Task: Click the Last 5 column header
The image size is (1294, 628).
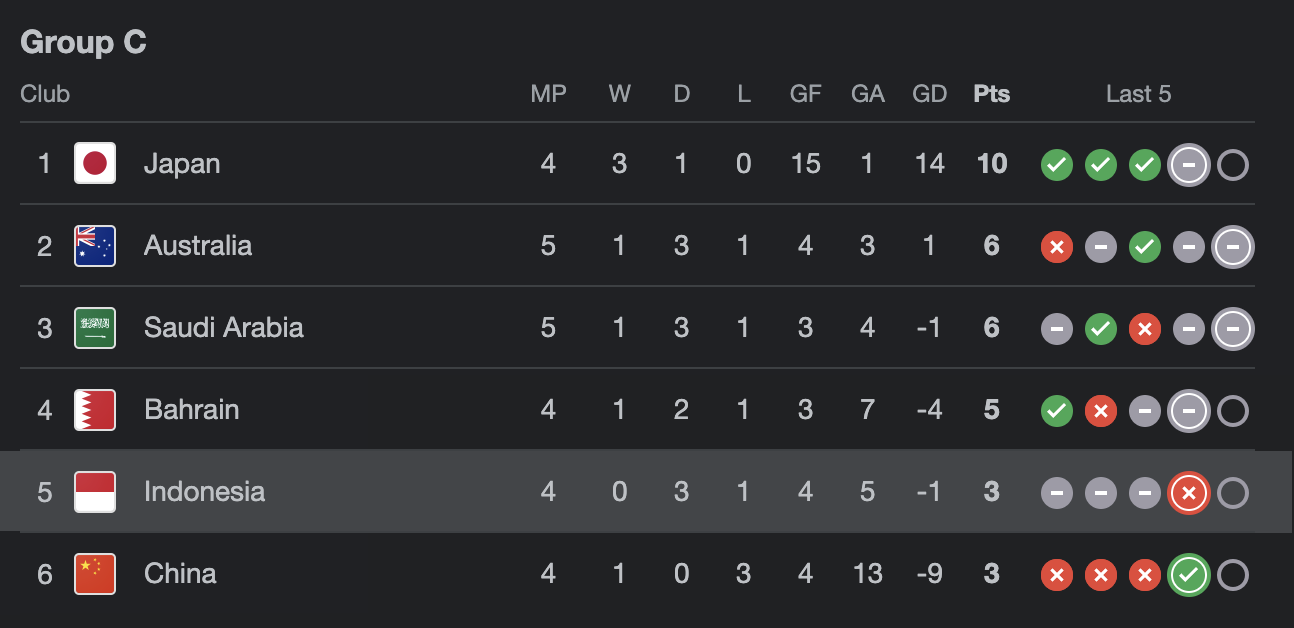Action: point(1138,94)
